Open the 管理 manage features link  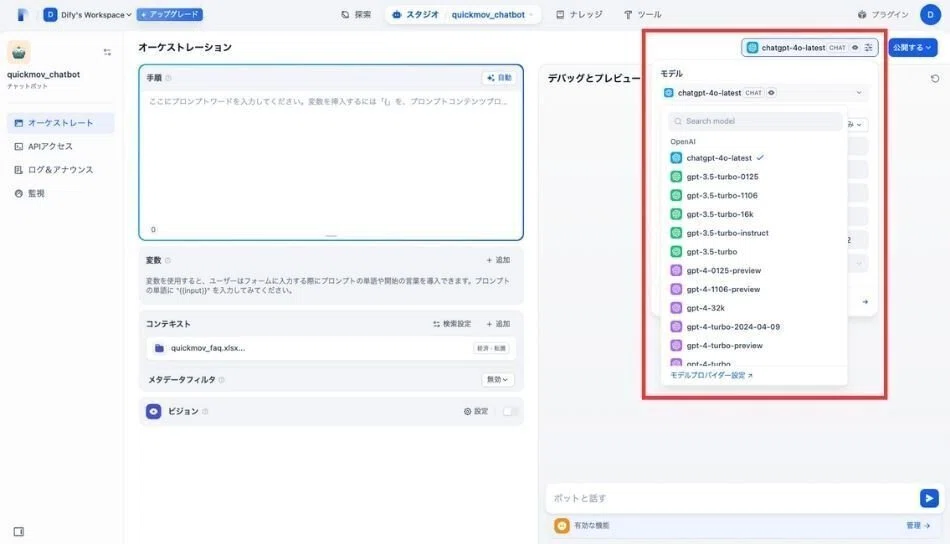[x=918, y=526]
